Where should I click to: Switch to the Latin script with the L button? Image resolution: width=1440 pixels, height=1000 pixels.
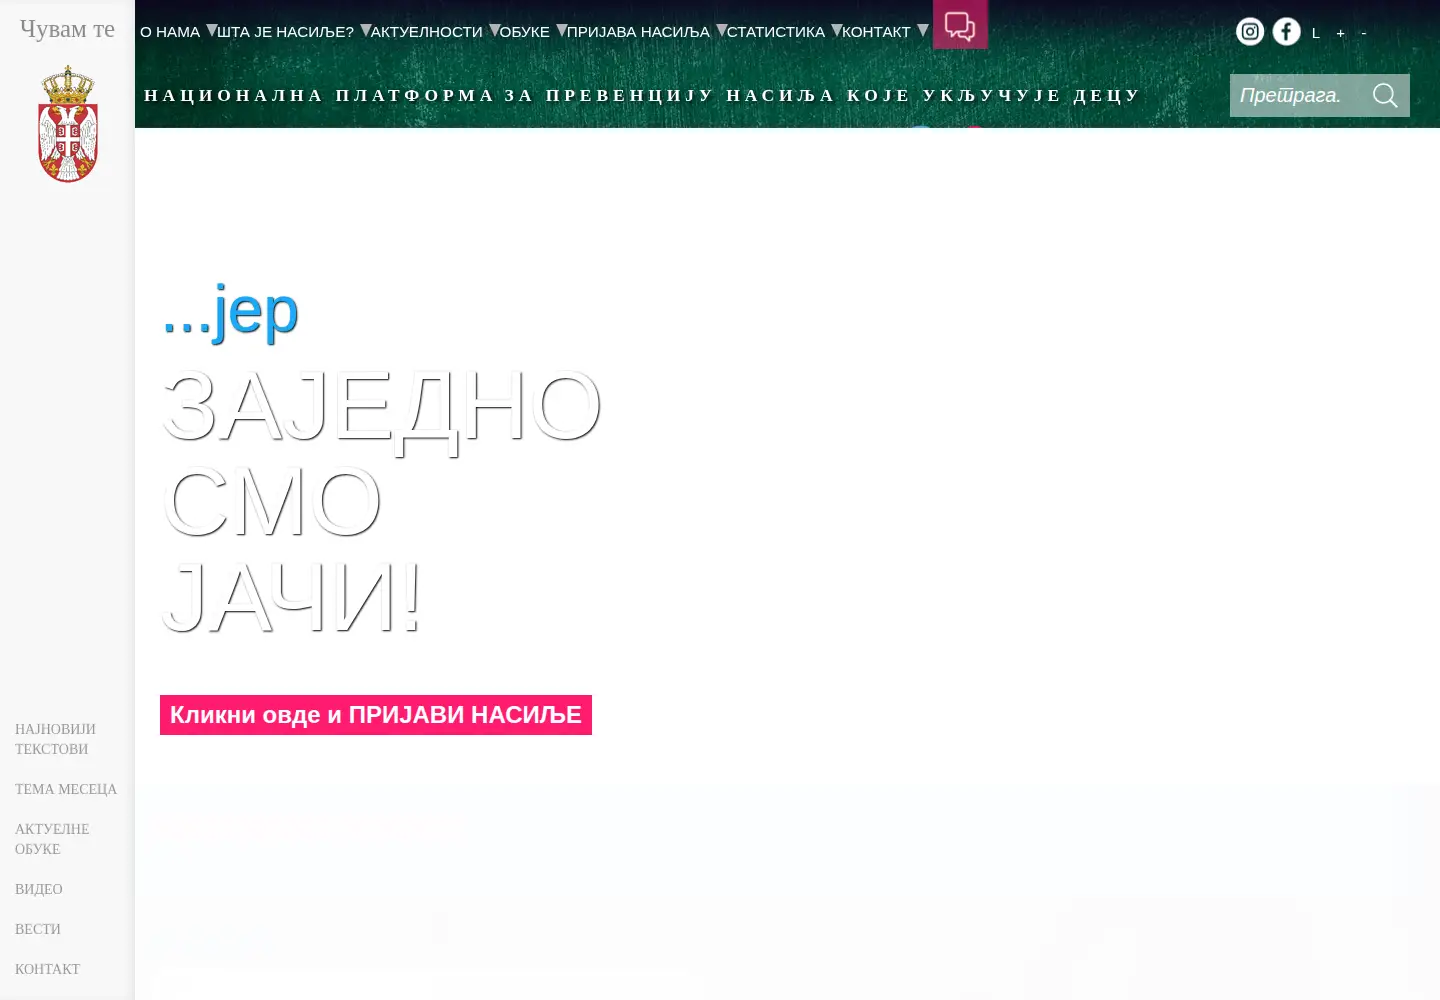(x=1316, y=33)
